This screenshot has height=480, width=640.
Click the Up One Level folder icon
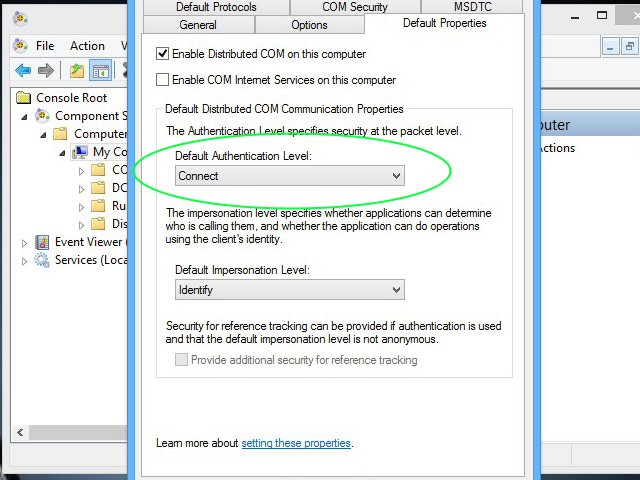[x=77, y=70]
